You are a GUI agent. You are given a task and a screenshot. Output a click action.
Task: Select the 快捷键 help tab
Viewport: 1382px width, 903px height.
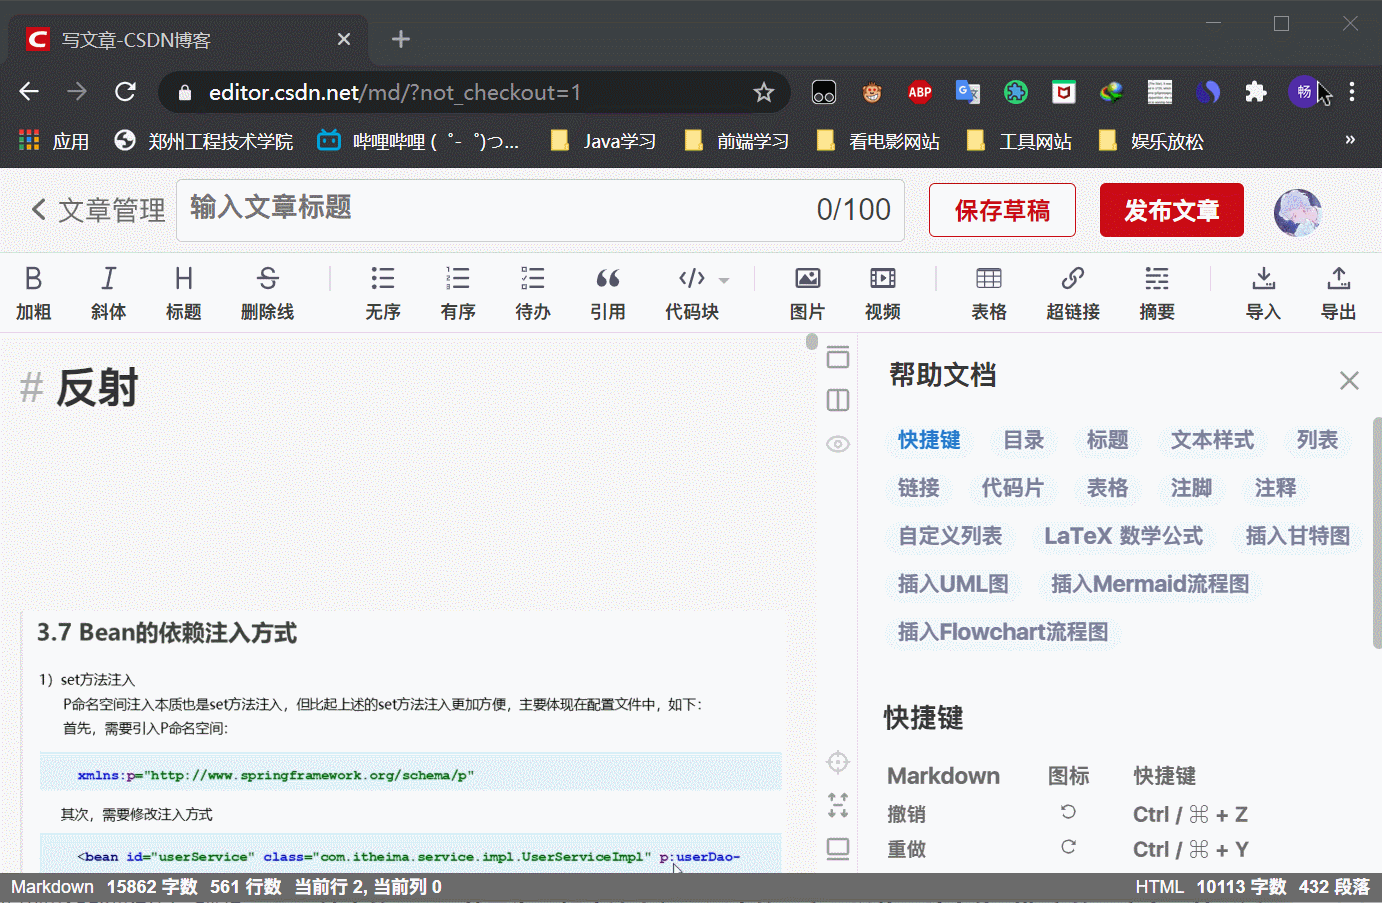point(929,440)
